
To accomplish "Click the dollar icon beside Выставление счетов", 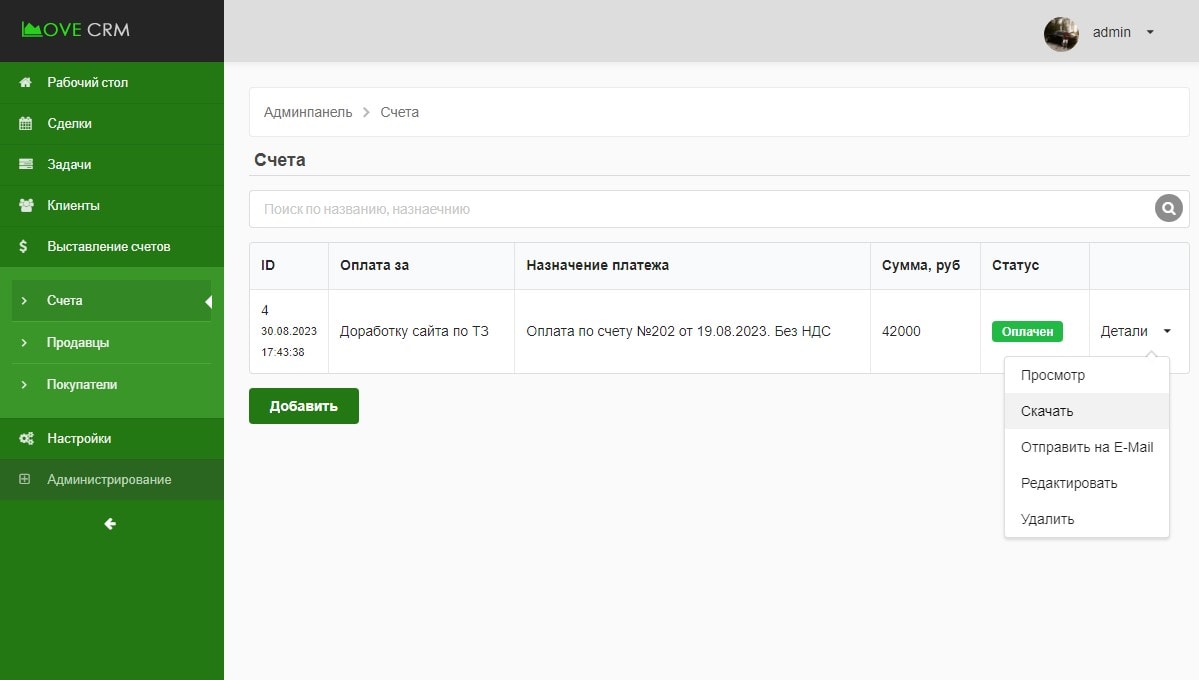I will (x=25, y=246).
